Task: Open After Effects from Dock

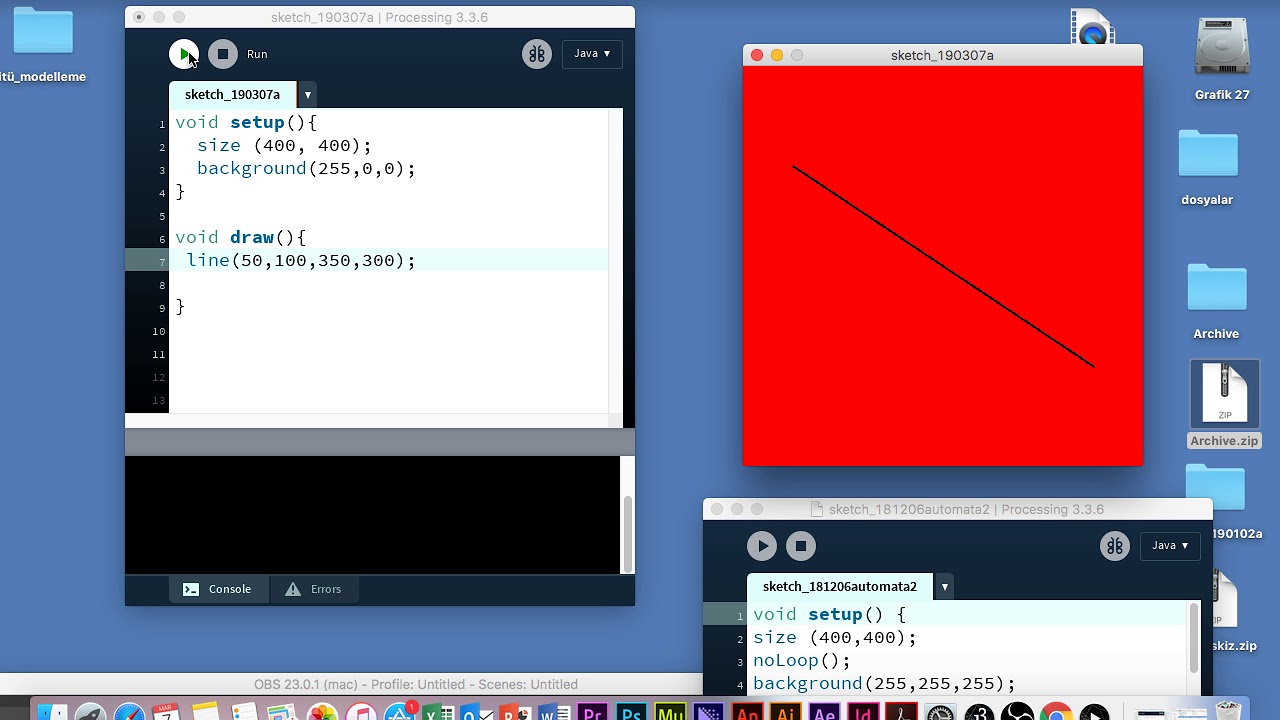Action: point(825,711)
